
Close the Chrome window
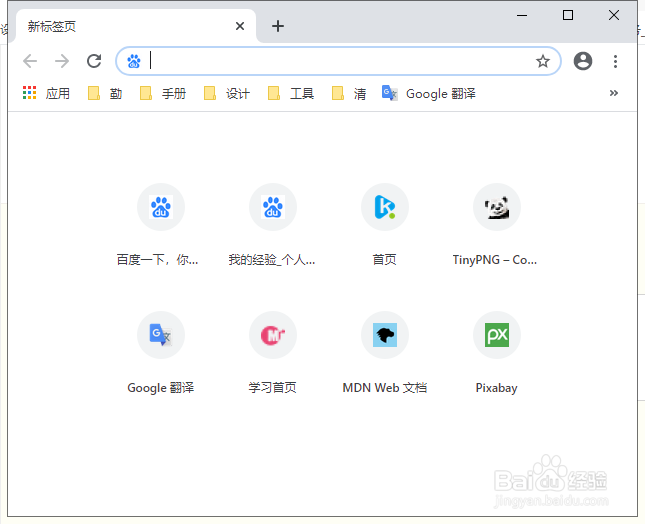coord(614,15)
